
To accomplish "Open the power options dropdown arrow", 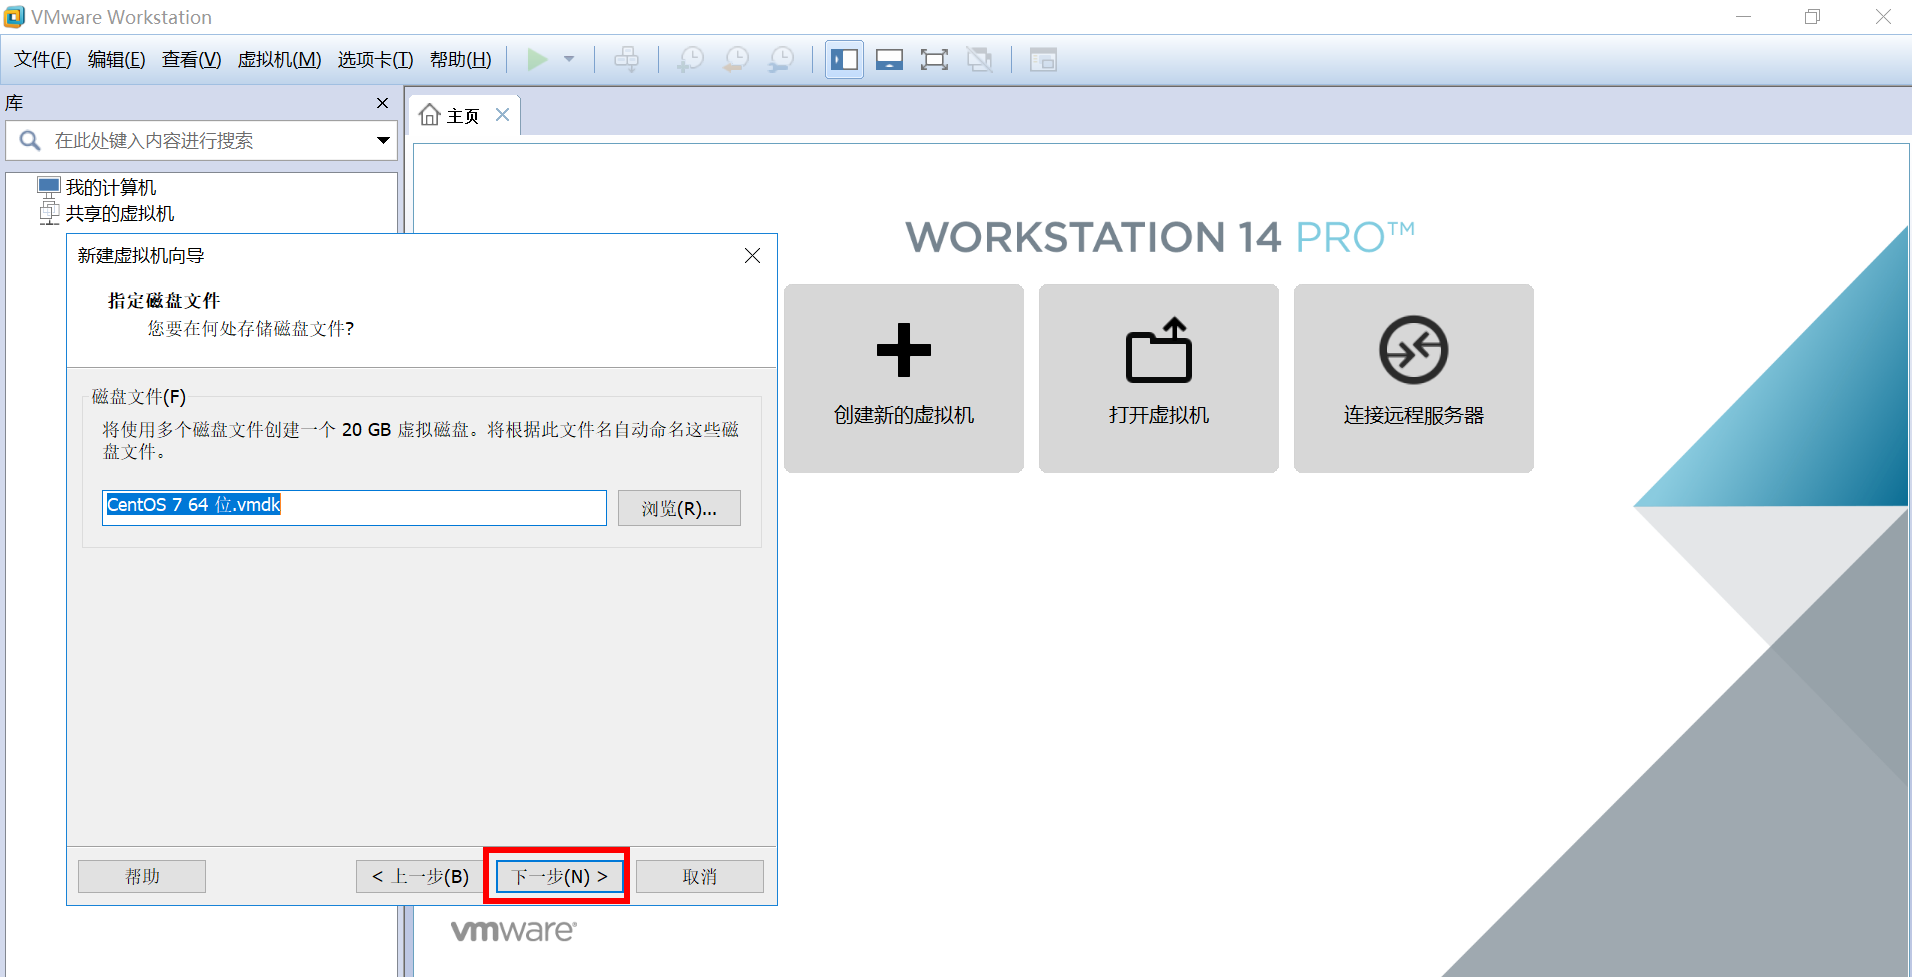I will pos(569,60).
